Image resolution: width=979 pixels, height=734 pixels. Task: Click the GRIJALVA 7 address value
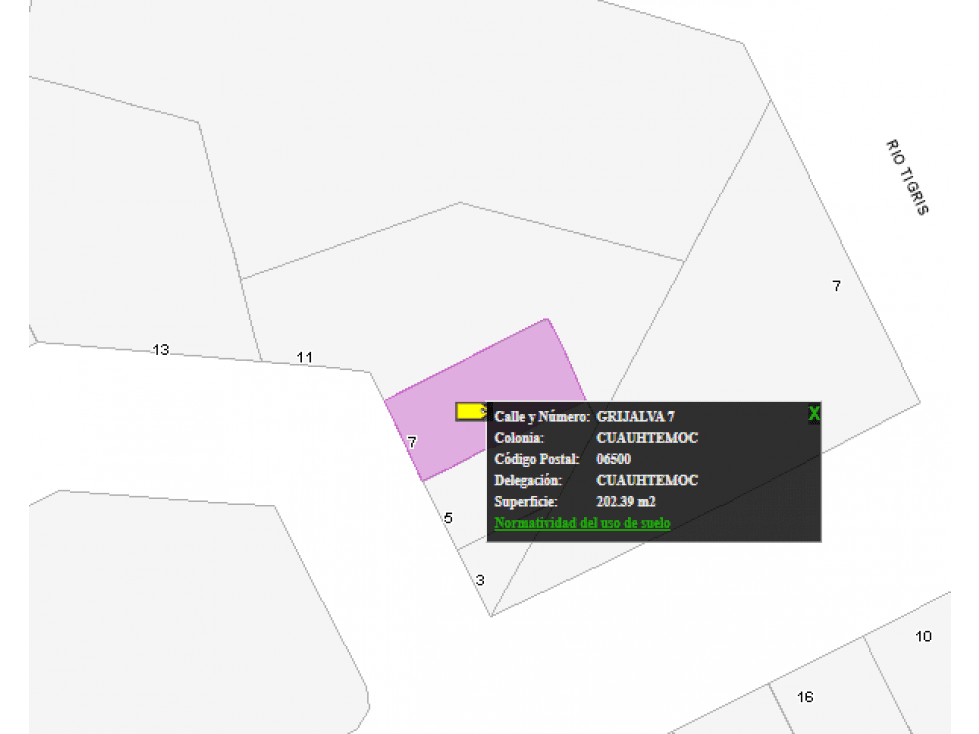click(635, 416)
